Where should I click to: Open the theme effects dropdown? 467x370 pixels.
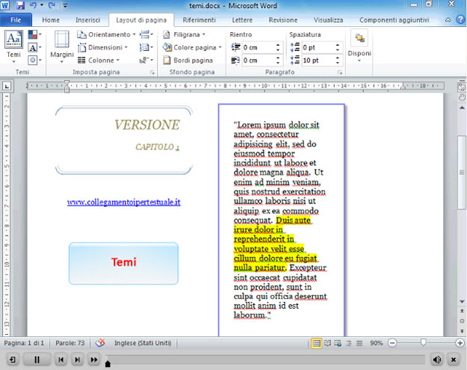point(35,60)
